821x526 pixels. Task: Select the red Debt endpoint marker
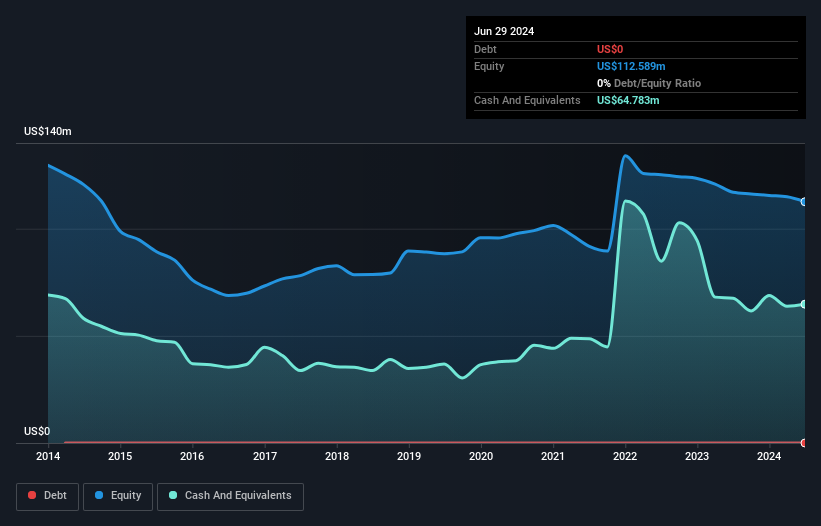804,443
